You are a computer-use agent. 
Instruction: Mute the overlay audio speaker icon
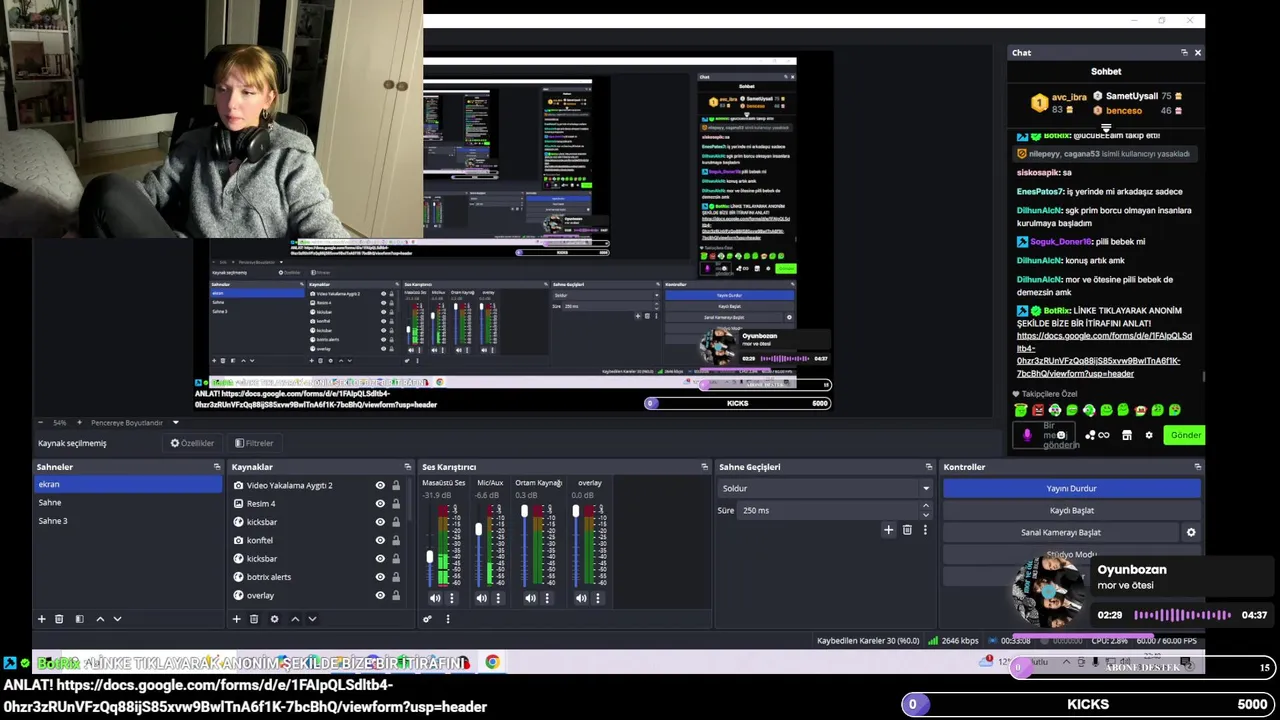581,598
